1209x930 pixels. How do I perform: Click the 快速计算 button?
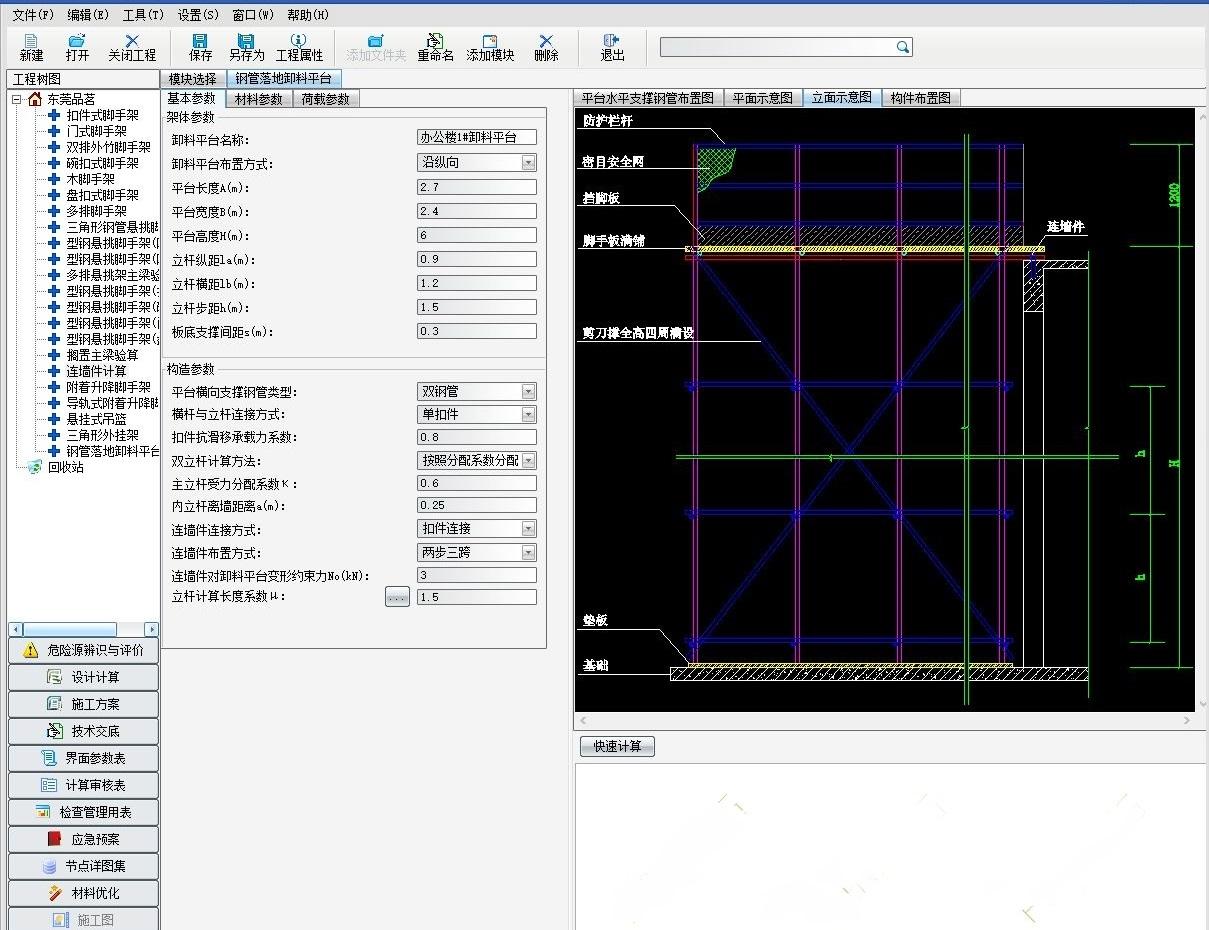click(617, 746)
